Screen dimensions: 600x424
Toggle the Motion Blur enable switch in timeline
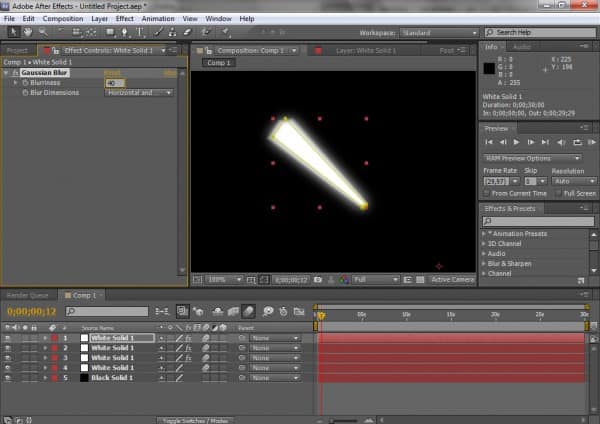[x=248, y=311]
